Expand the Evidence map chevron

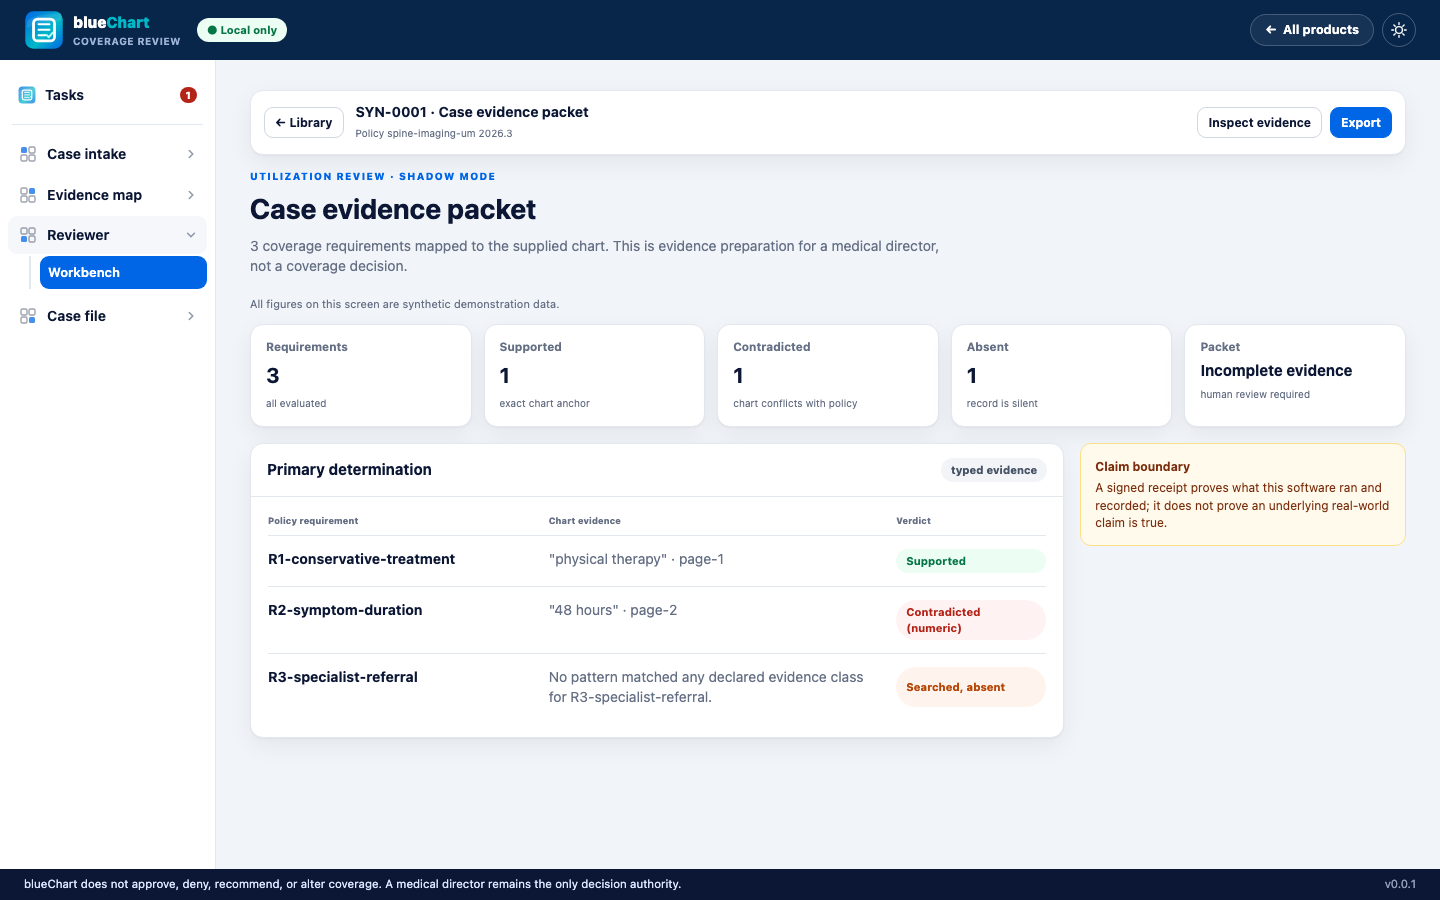pos(191,195)
